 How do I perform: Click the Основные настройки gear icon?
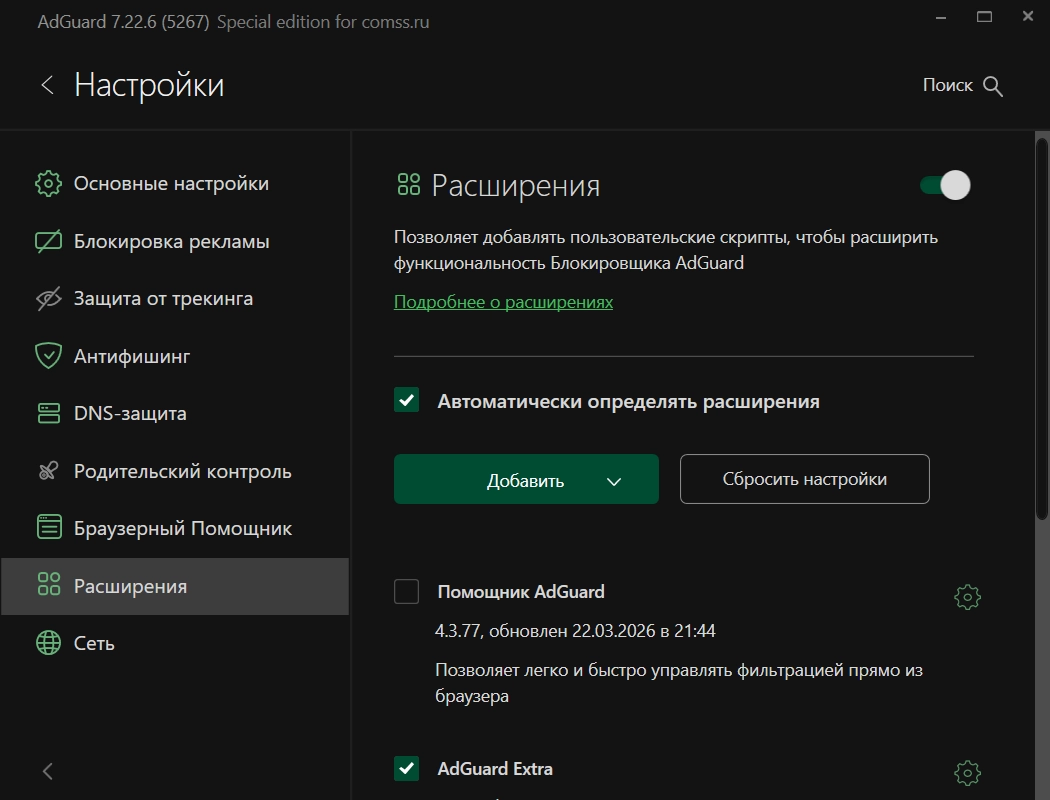48,184
